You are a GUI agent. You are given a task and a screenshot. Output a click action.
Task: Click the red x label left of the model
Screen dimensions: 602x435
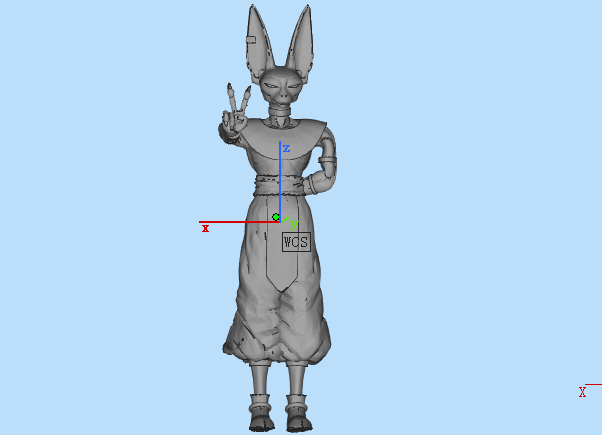tap(206, 229)
